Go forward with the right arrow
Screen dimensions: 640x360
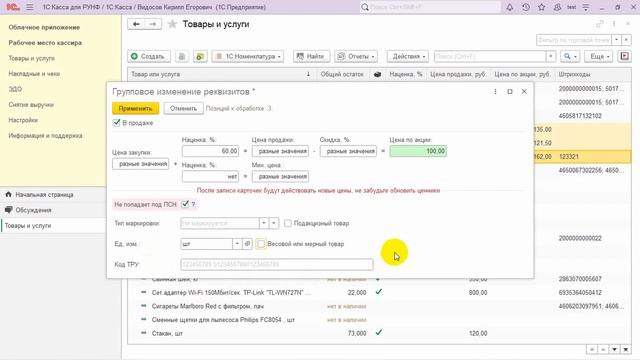[x=153, y=24]
